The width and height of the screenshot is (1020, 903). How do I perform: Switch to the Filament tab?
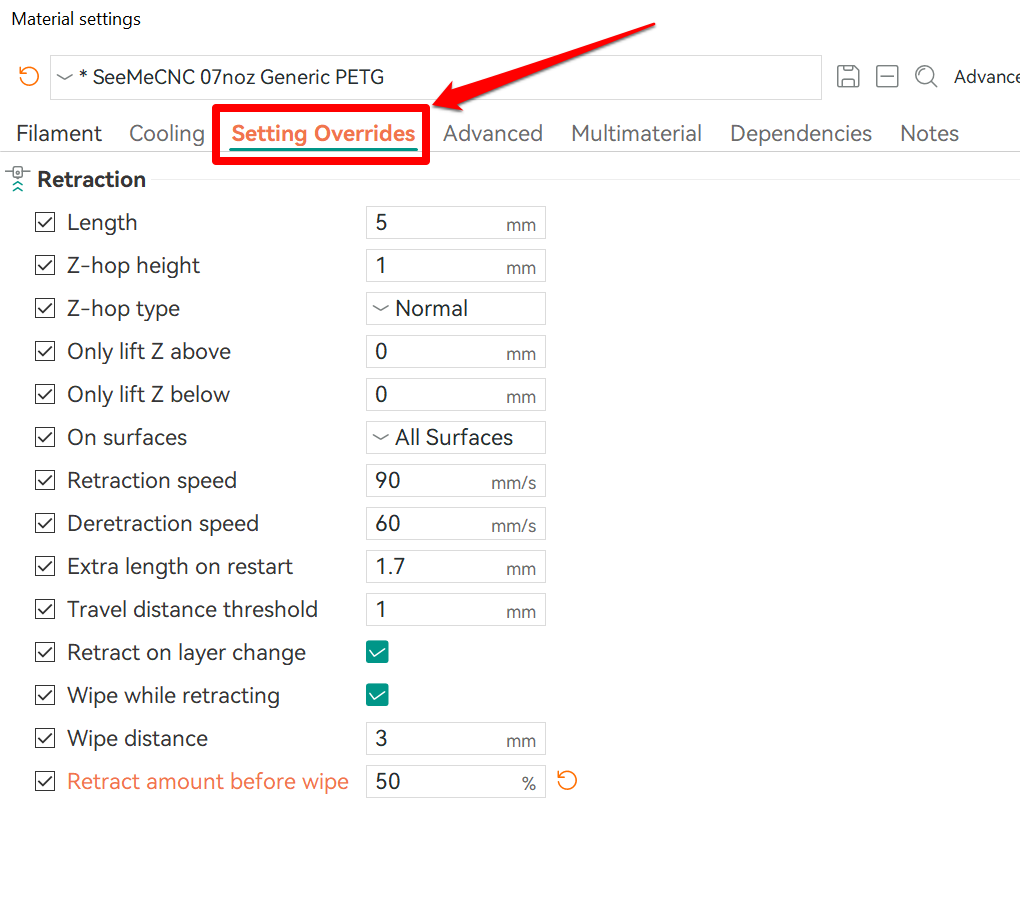point(59,134)
